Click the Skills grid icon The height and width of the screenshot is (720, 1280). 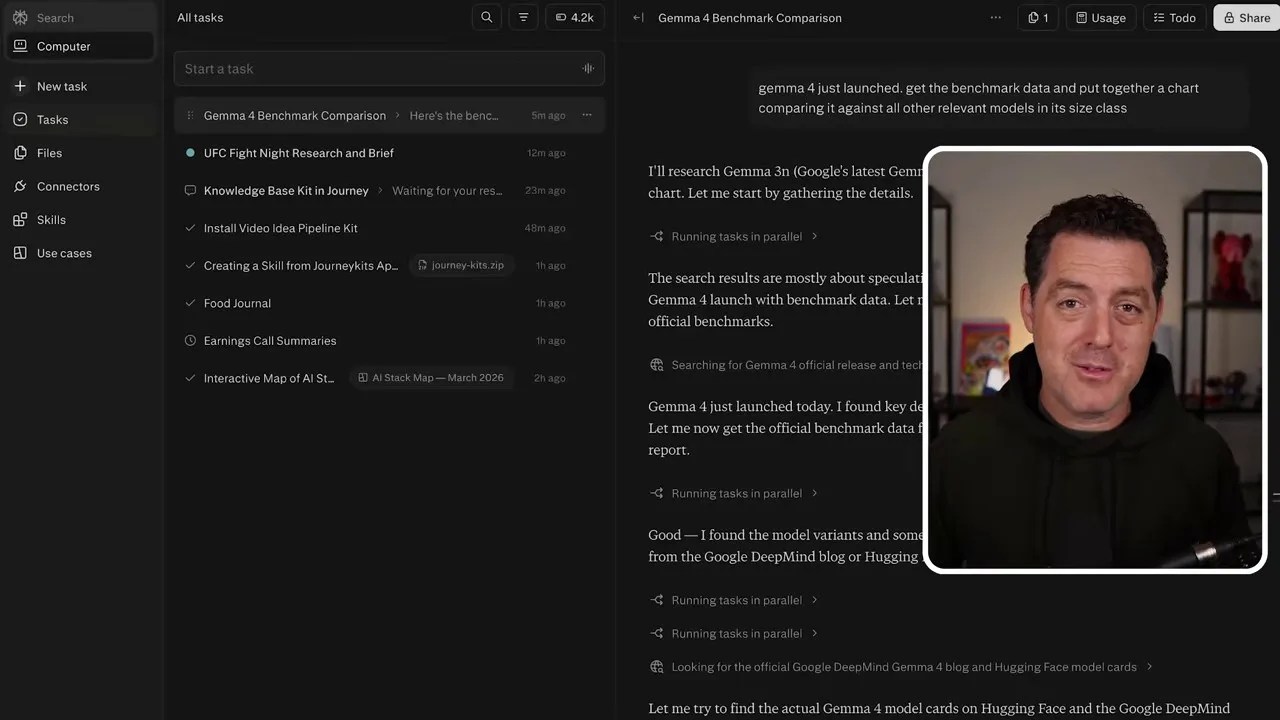20,220
